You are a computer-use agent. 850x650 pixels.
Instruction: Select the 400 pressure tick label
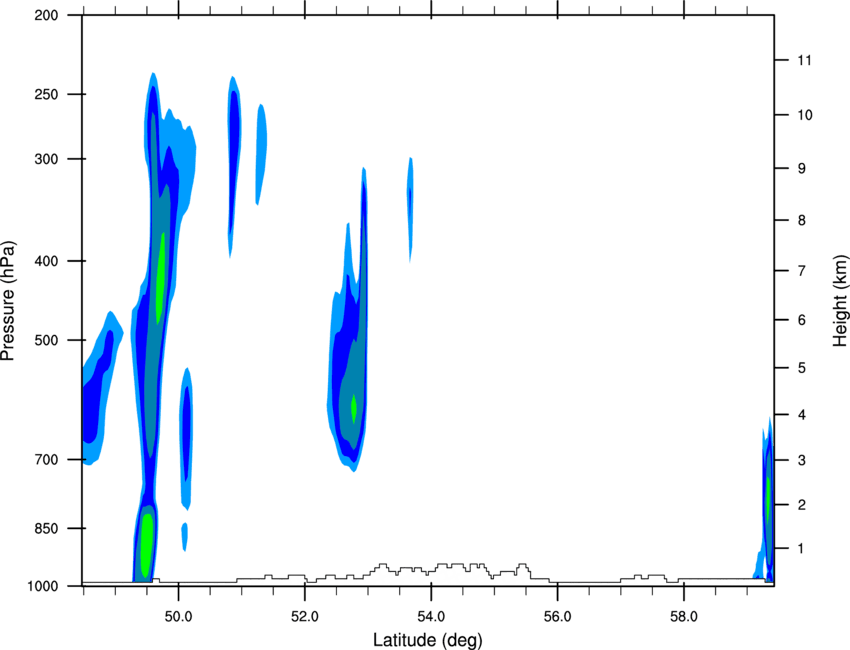tap(46, 261)
